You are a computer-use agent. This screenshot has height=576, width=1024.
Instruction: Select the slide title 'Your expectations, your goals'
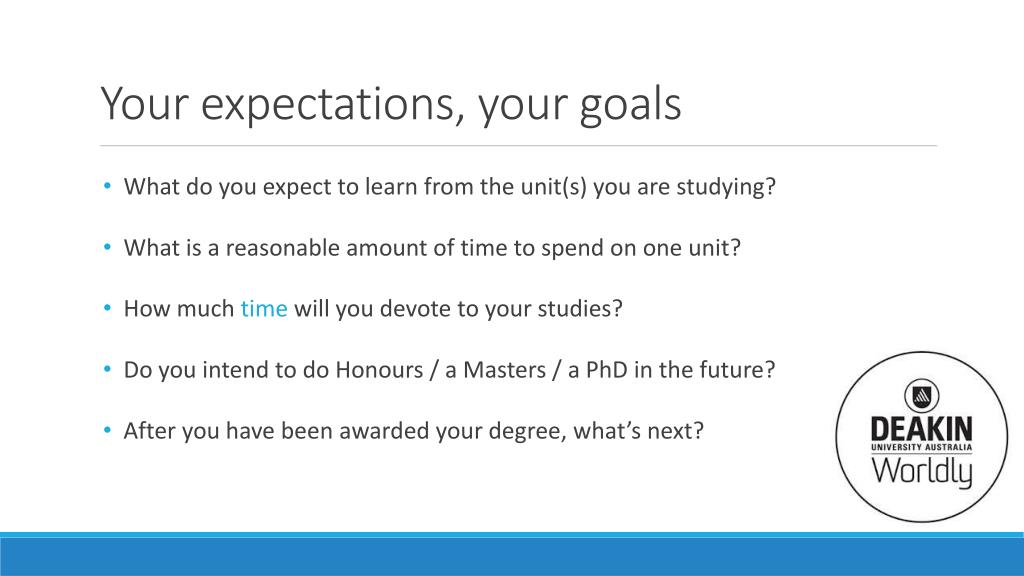point(391,104)
